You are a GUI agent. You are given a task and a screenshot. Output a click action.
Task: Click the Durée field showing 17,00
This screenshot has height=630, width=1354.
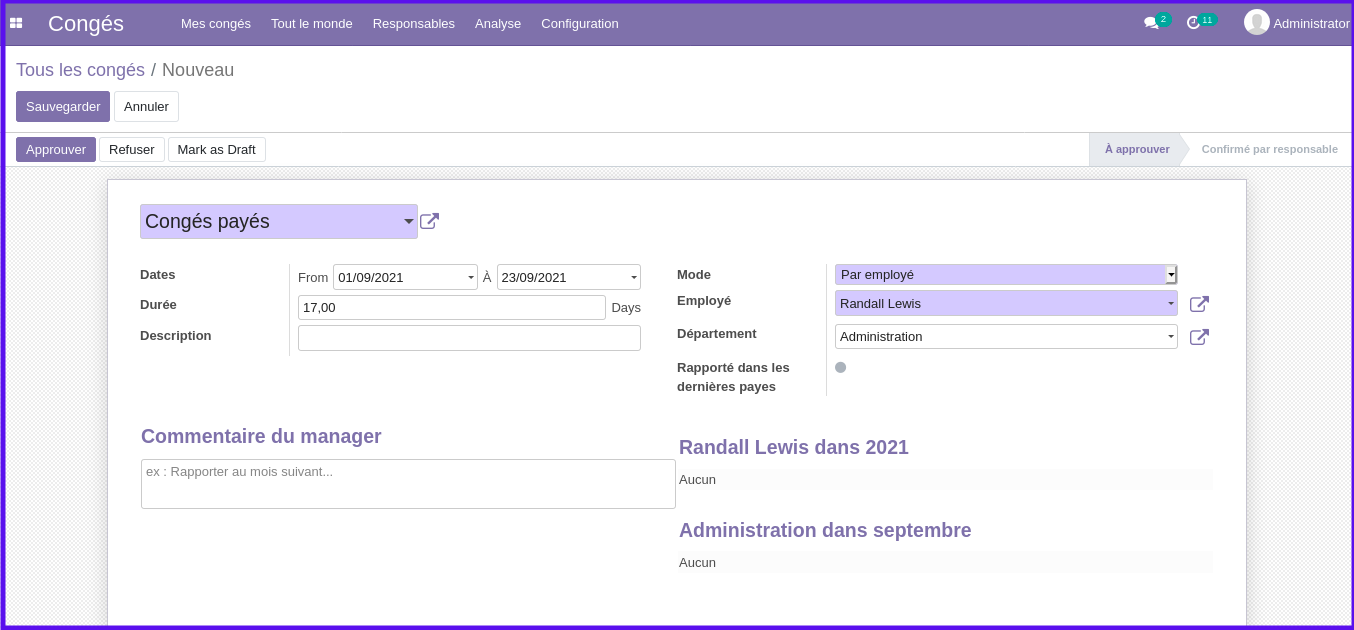pos(452,307)
